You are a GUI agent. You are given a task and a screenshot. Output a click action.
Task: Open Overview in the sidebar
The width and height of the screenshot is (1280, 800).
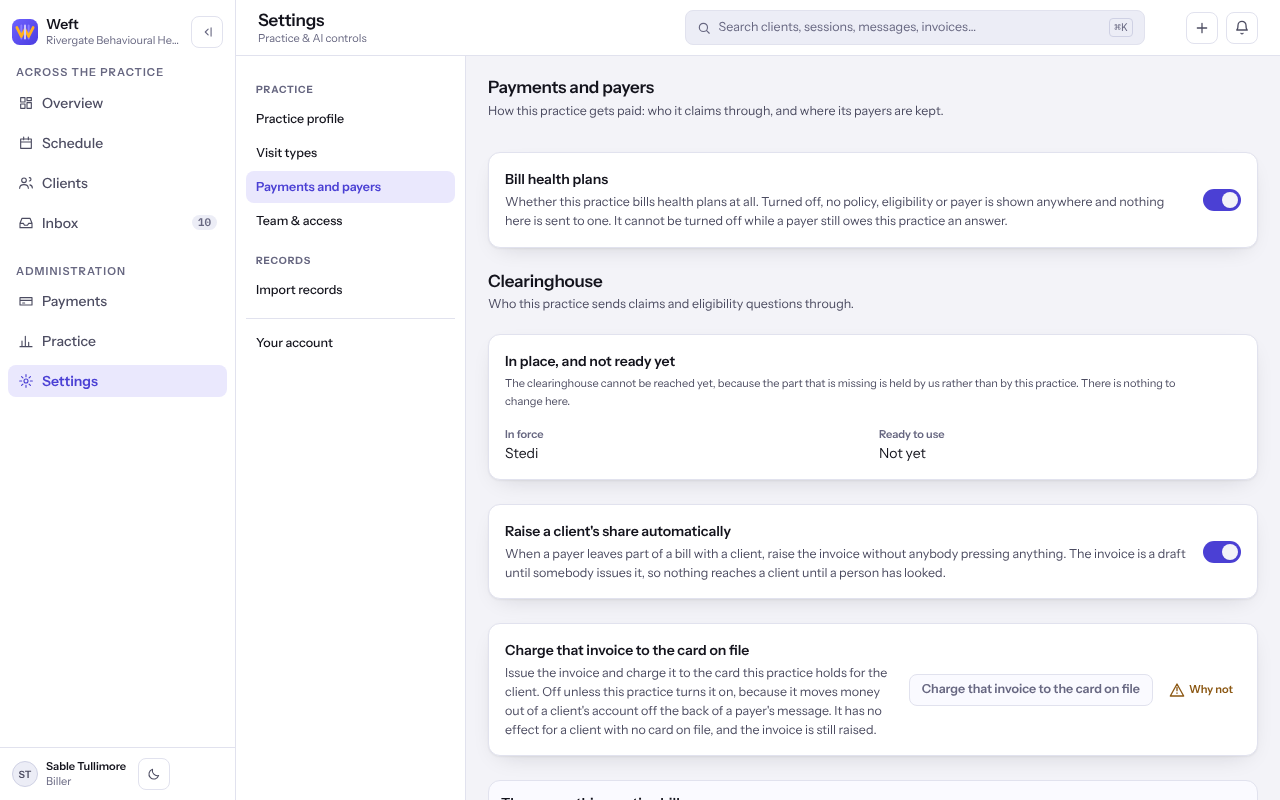[118, 103]
